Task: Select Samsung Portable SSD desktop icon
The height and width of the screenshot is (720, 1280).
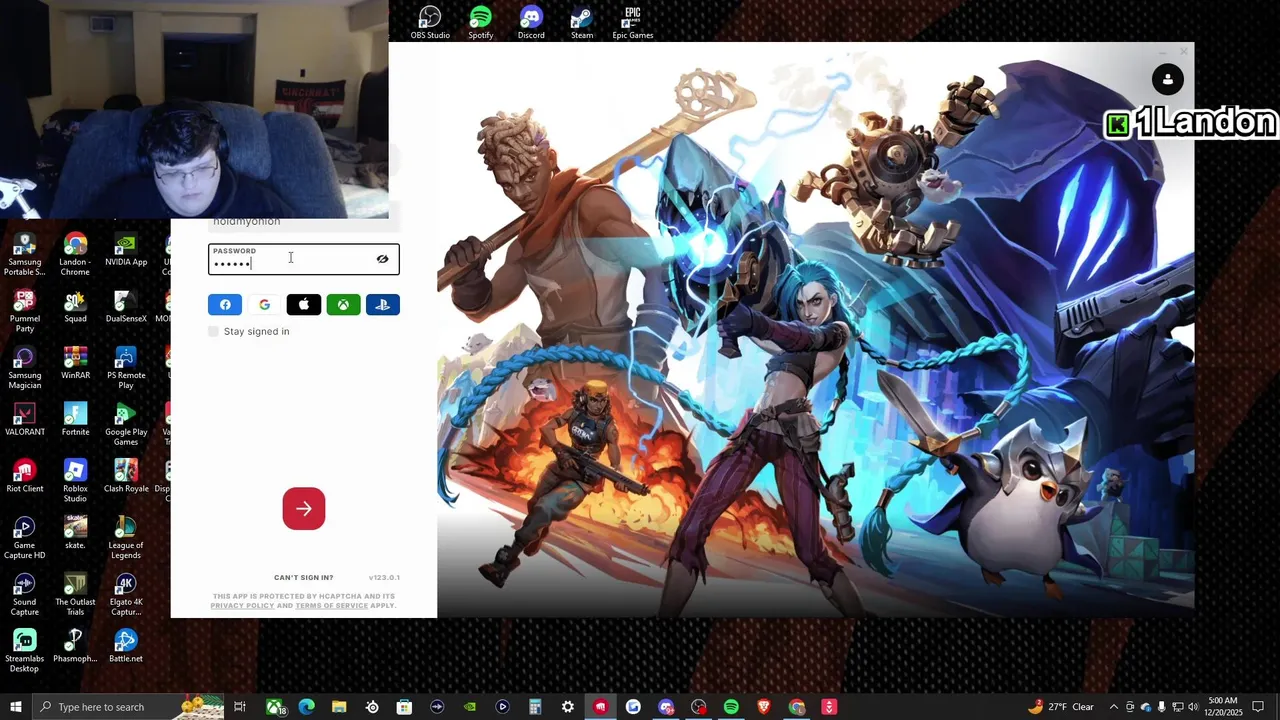Action: 25,255
